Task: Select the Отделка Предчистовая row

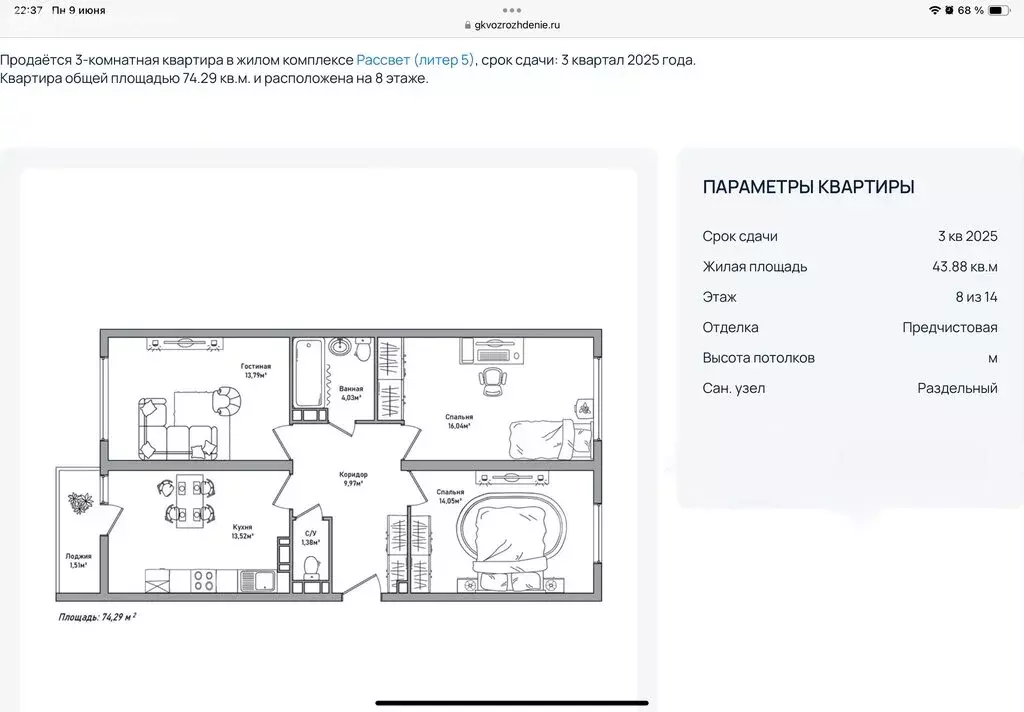Action: [x=850, y=327]
